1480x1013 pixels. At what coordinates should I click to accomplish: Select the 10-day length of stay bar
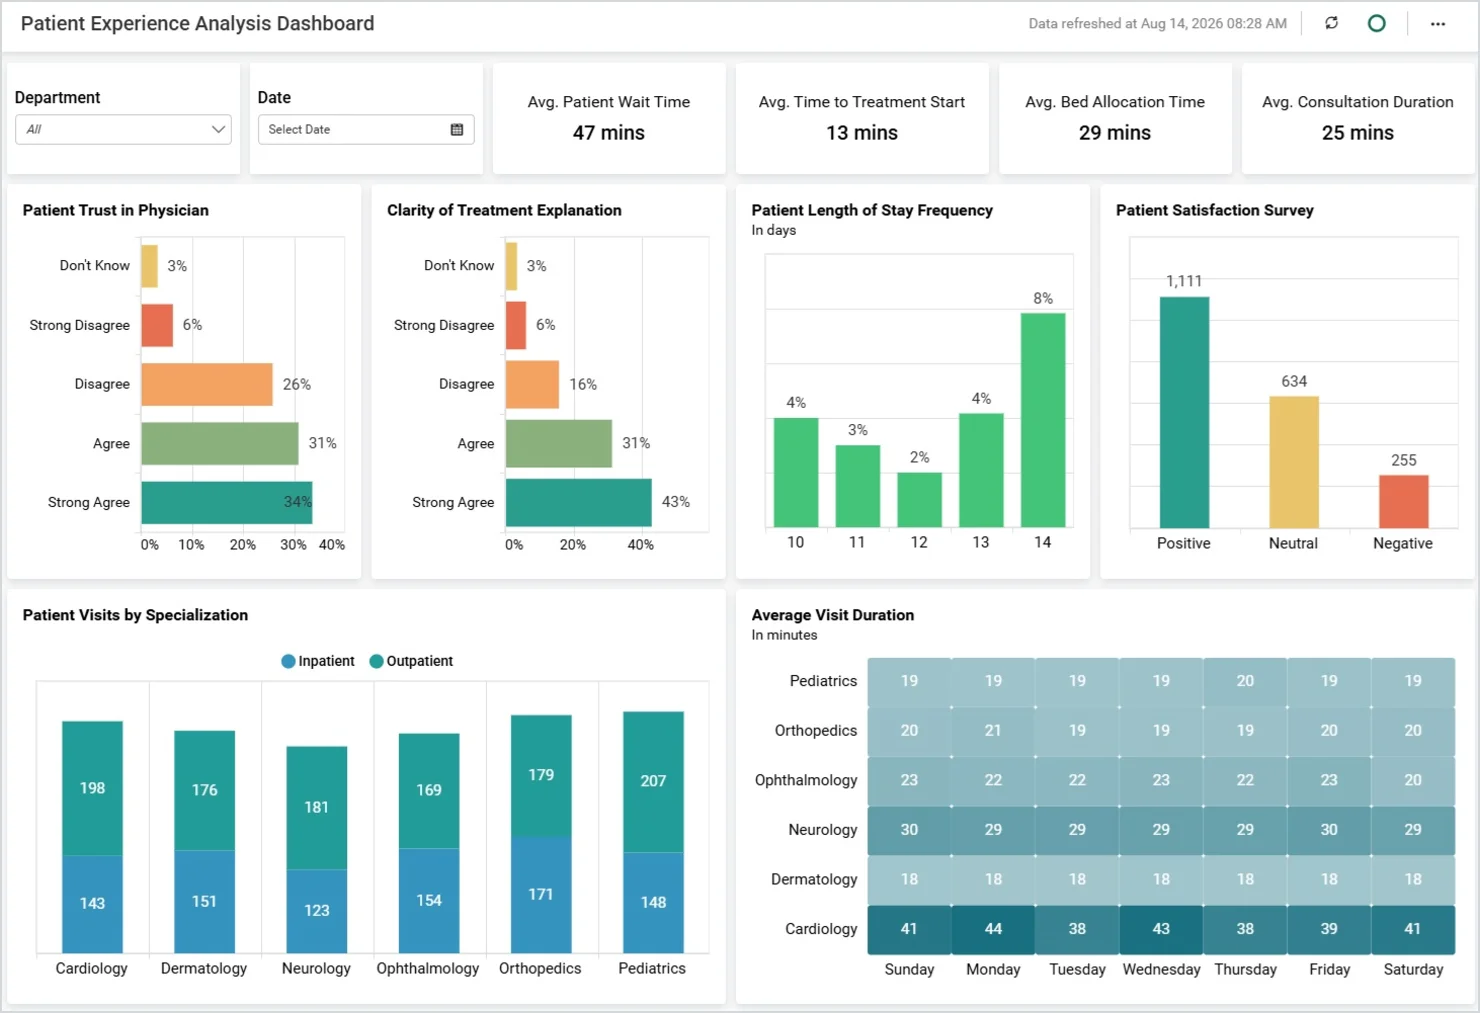pos(796,472)
